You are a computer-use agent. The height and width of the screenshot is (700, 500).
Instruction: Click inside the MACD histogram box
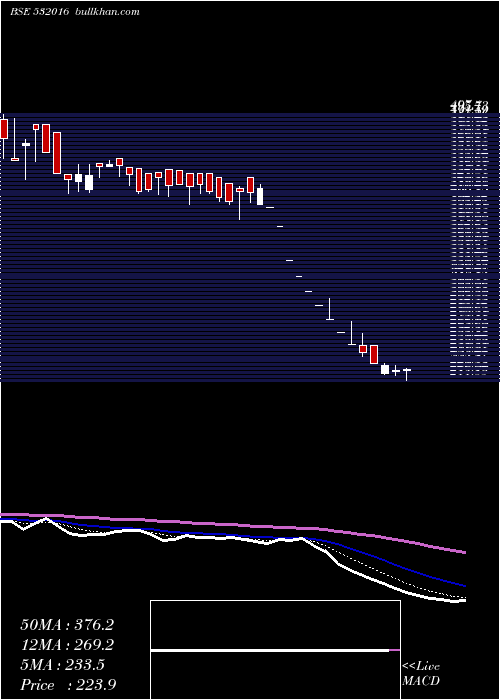tap(275, 650)
